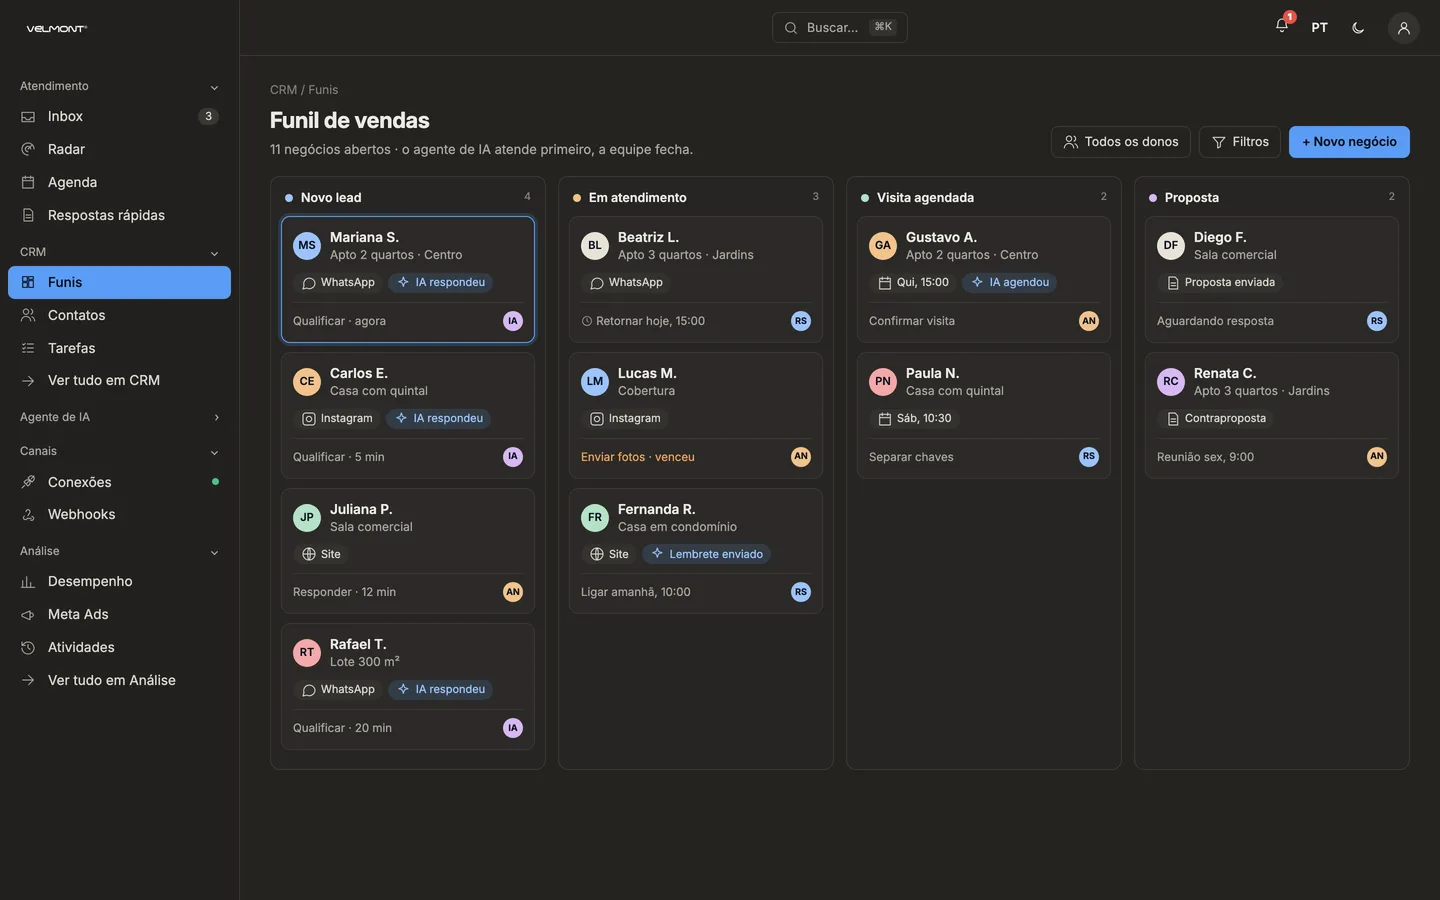Click Instagram tag on Lucas M. card

(x=625, y=418)
